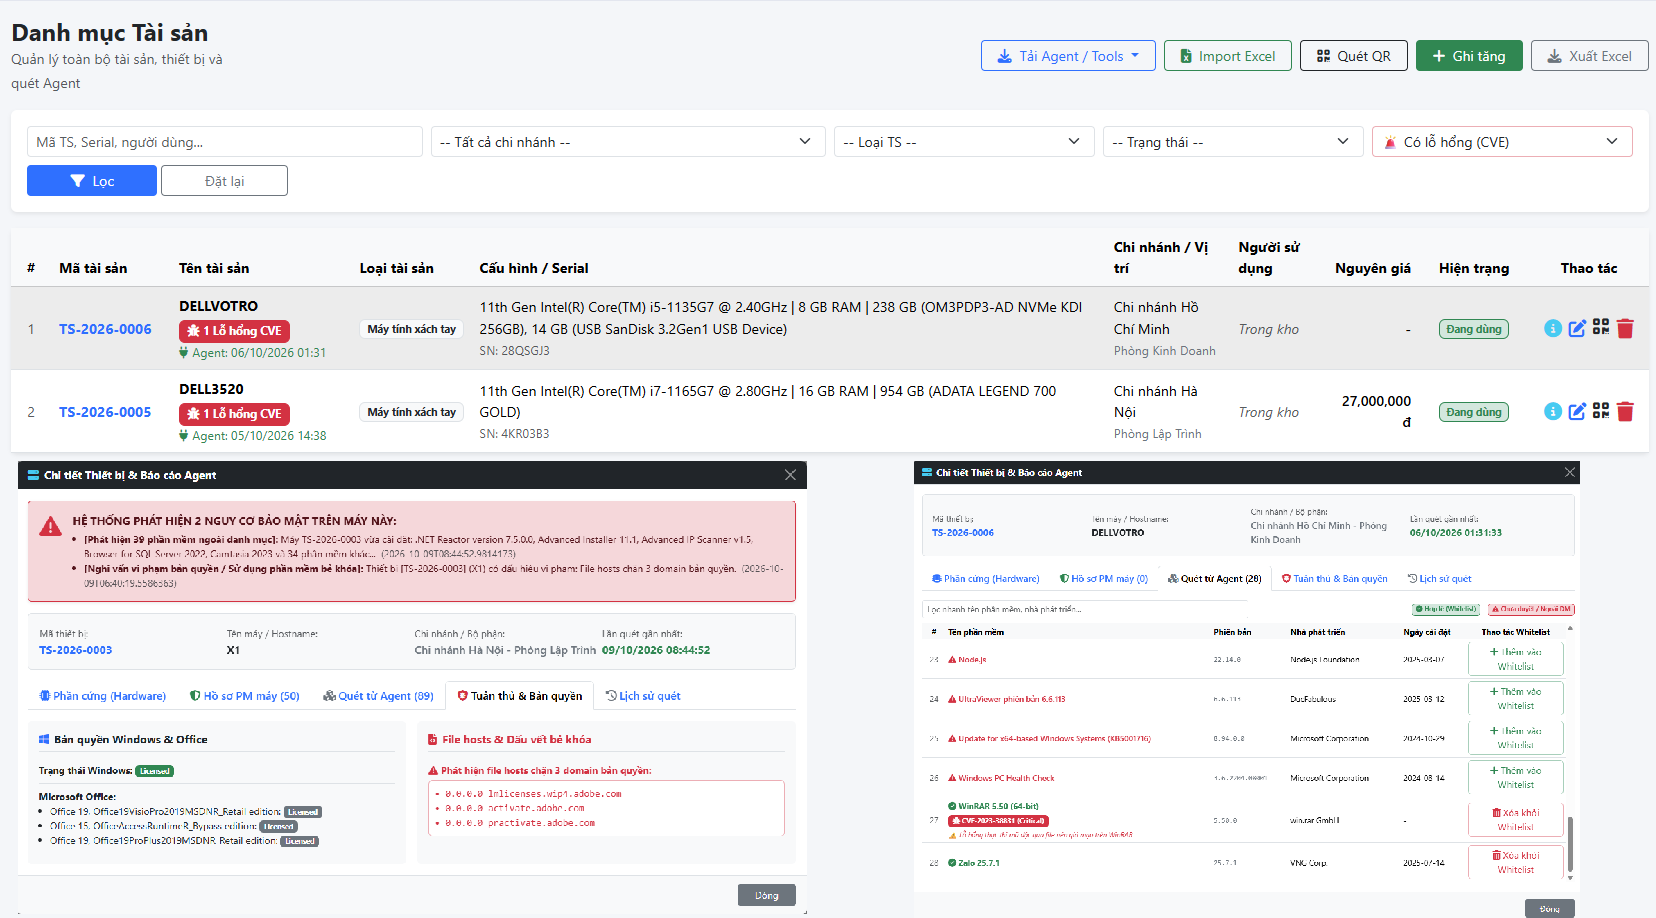Open asset link TS-2026-0006

105,329
